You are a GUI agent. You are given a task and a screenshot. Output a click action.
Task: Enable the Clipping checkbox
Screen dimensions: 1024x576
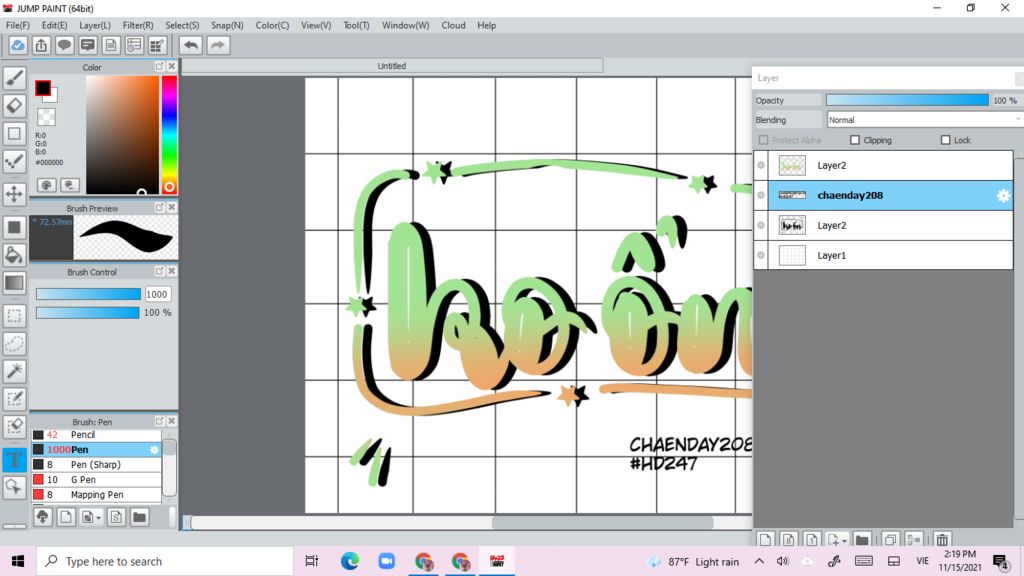[855, 140]
